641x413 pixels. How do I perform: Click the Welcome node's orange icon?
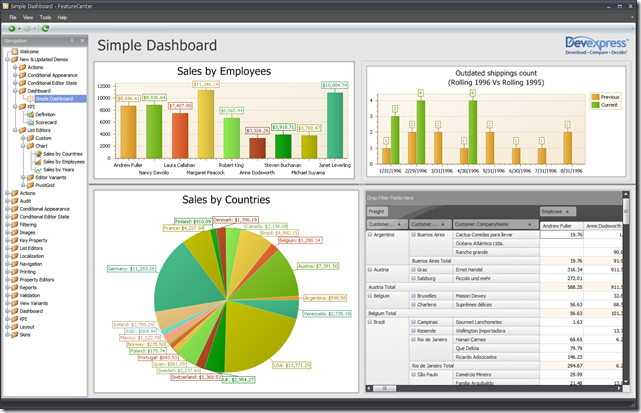coord(15,52)
